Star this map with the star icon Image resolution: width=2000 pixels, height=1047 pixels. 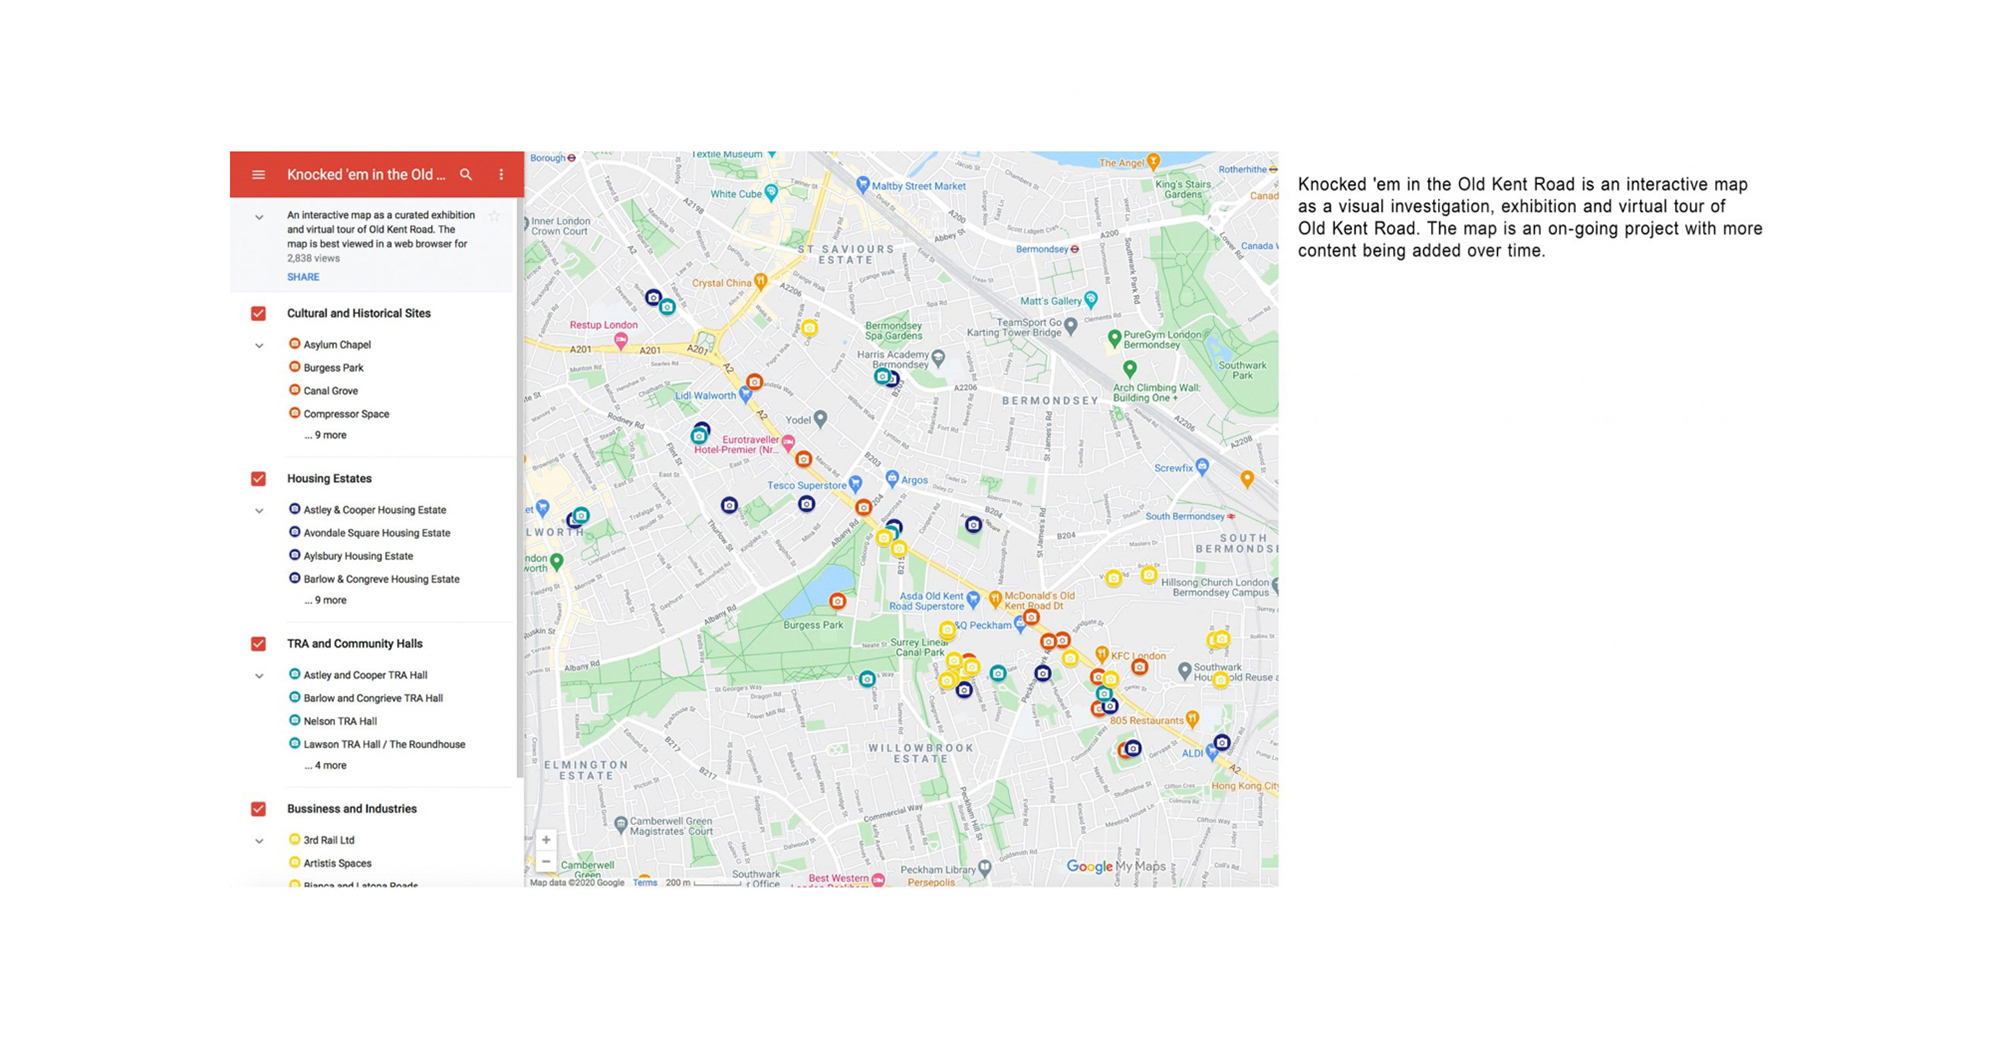pyautogui.click(x=494, y=215)
